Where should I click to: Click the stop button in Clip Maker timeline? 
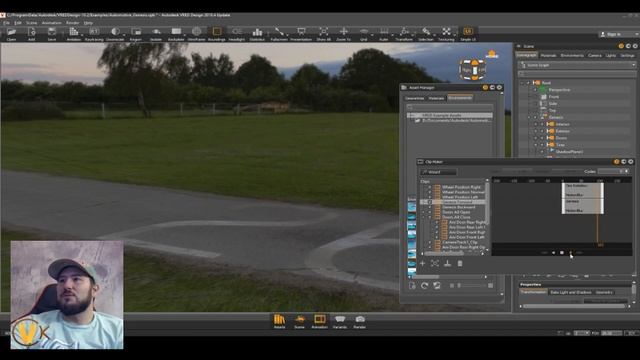pyautogui.click(x=562, y=253)
